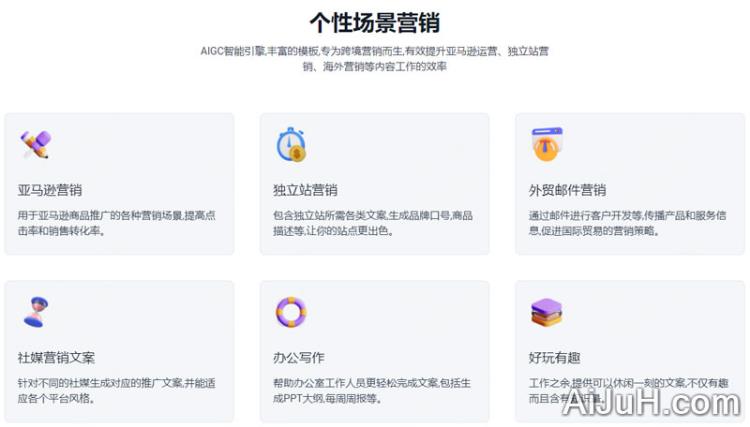
Task: Click the stopwatch coin icon above 独立站营销
Action: click(291, 144)
